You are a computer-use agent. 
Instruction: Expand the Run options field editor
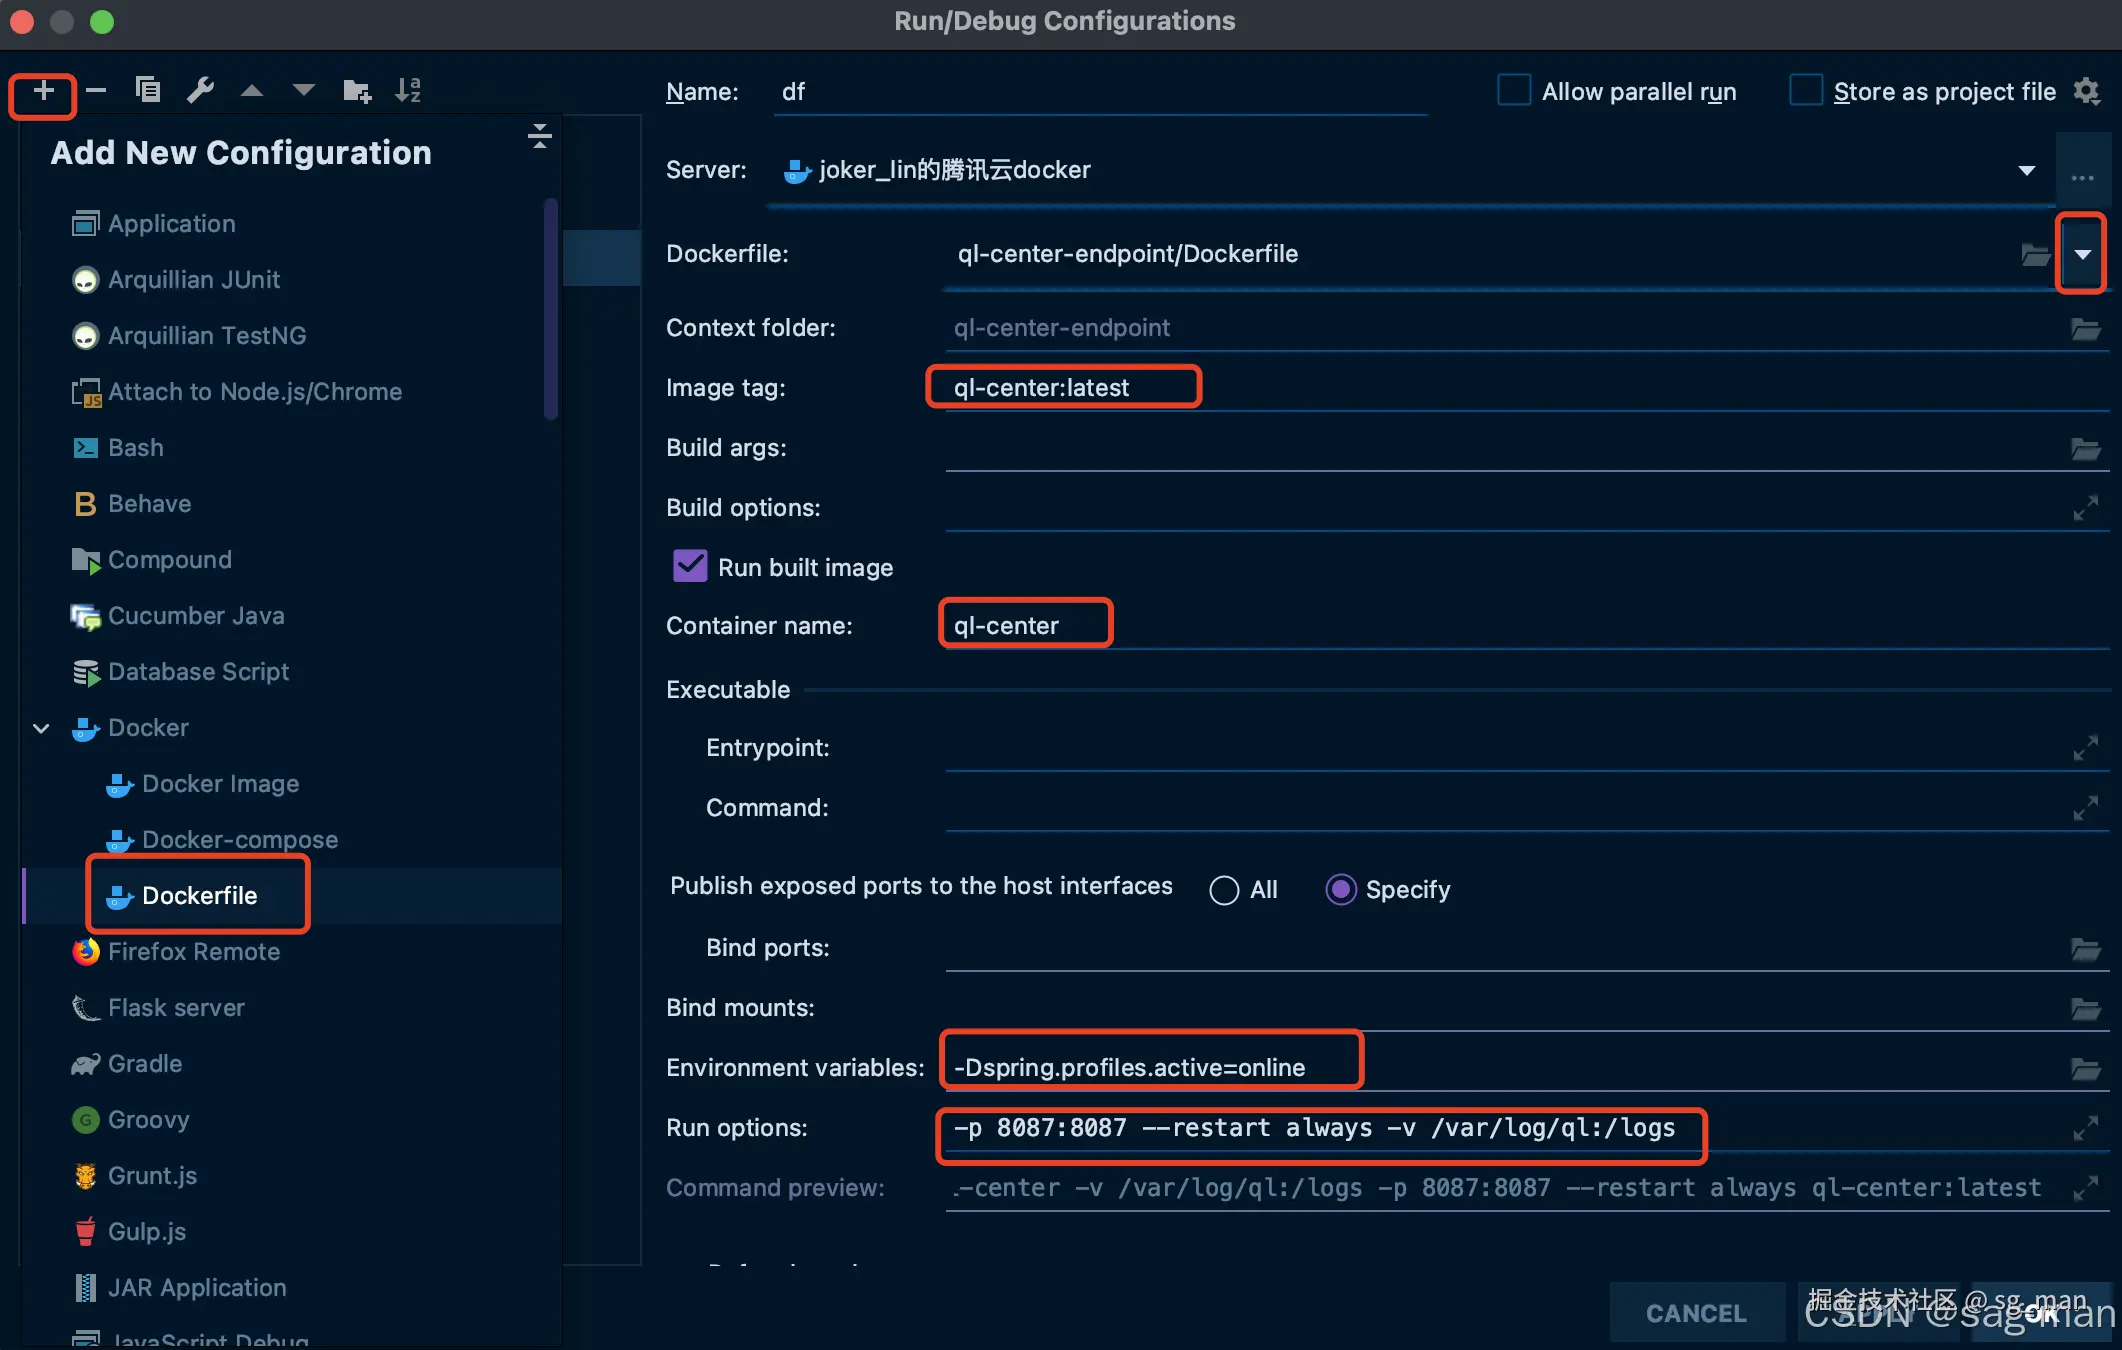2085,1128
